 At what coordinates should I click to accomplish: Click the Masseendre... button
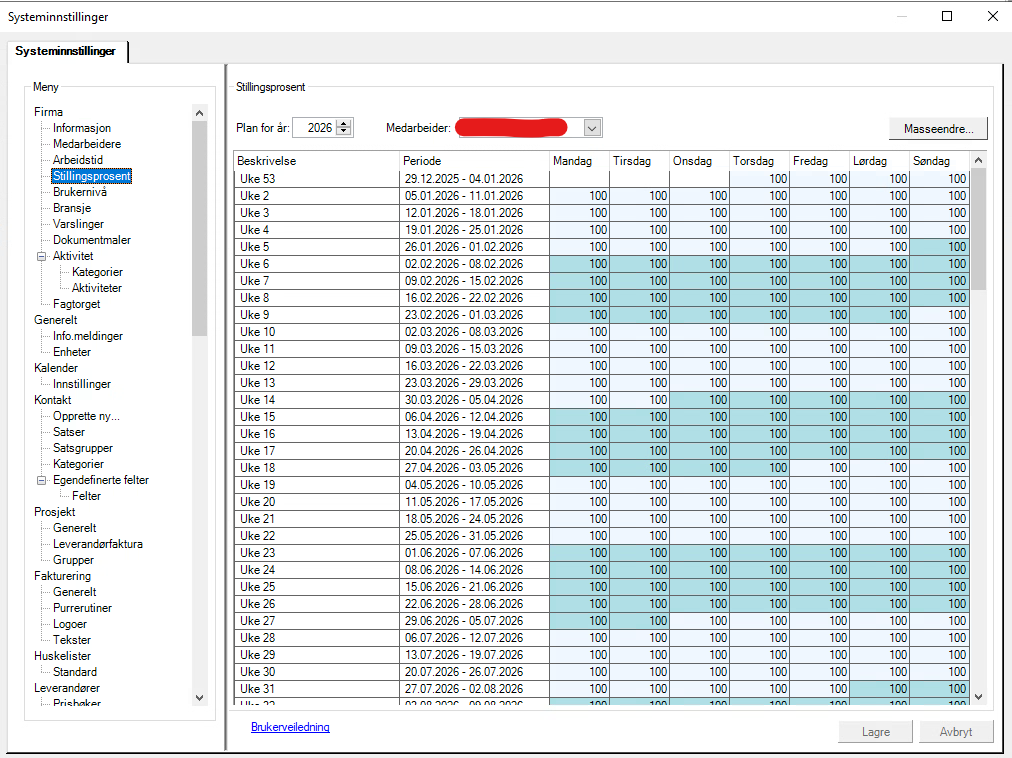938,128
